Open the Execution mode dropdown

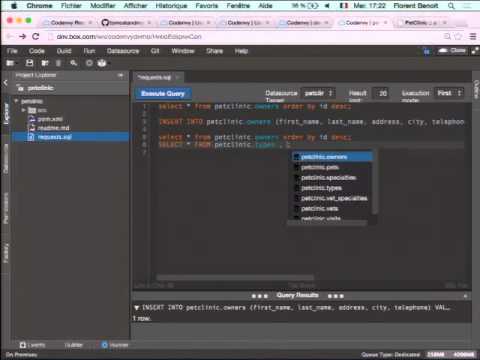click(x=449, y=93)
